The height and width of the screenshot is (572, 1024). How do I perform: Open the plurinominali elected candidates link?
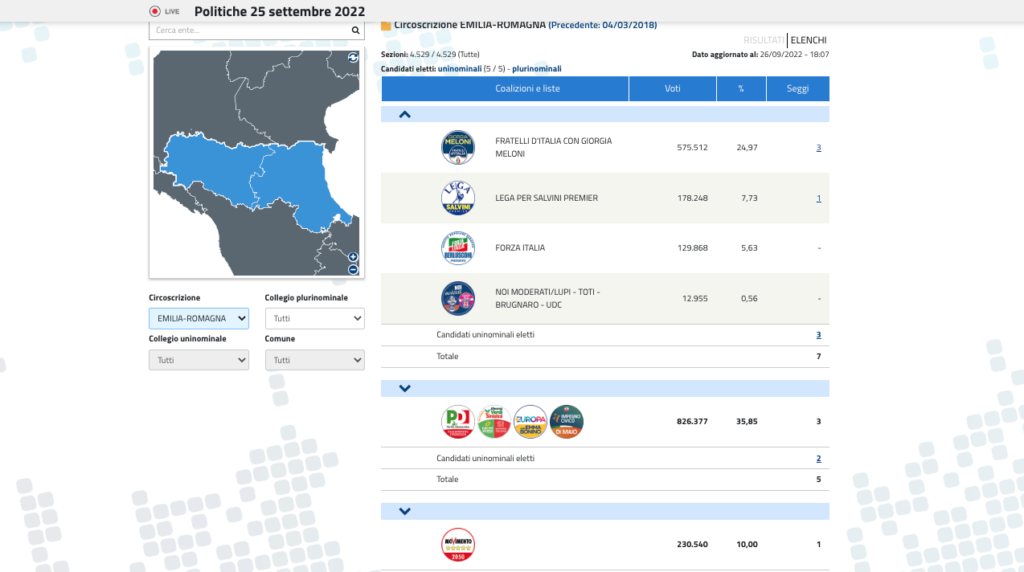(x=537, y=69)
